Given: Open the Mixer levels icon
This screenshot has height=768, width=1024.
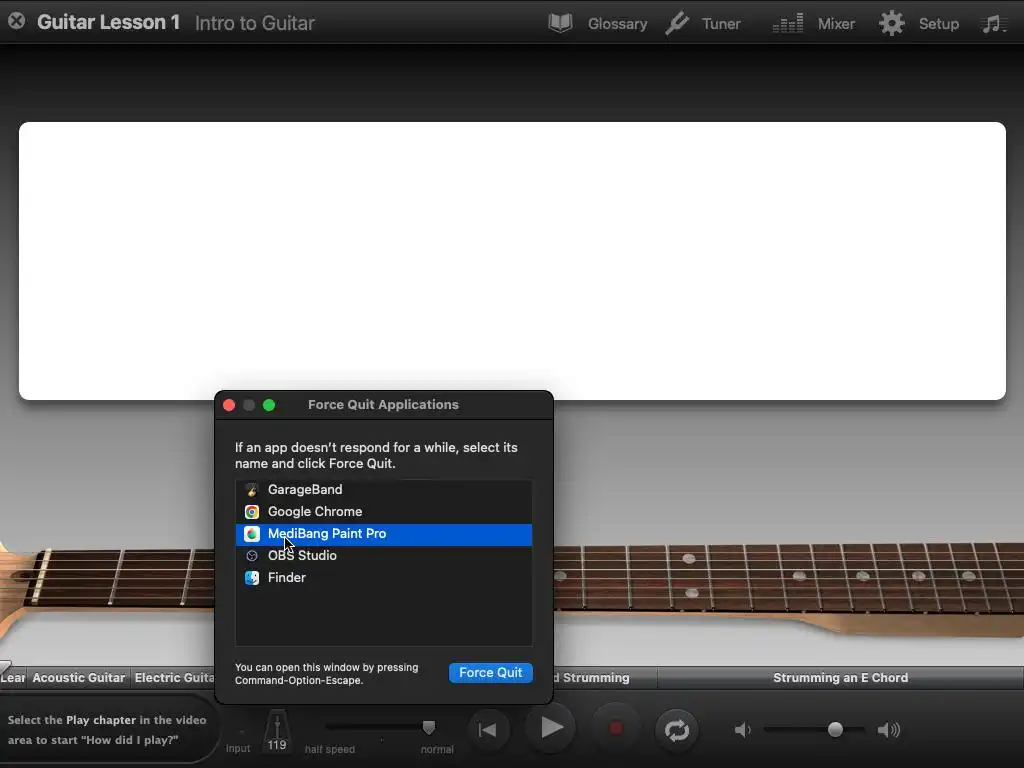Looking at the screenshot, I should [x=788, y=24].
